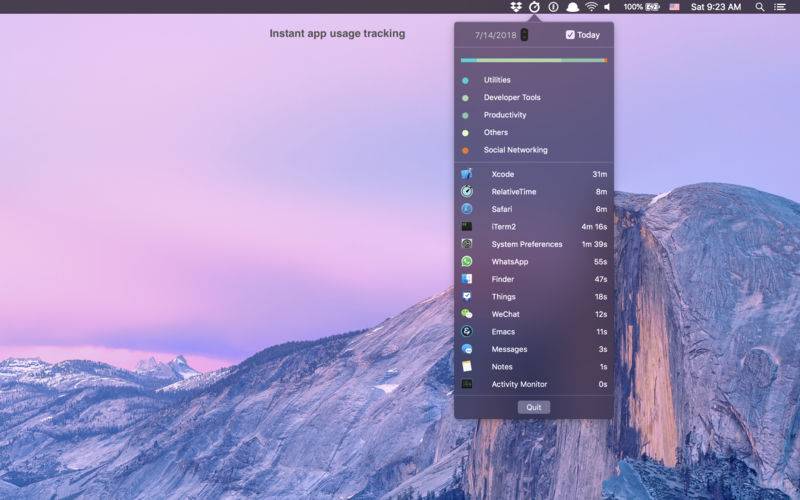Click the iTerm2 terminal icon
This screenshot has height=500, width=800.
[x=466, y=227]
